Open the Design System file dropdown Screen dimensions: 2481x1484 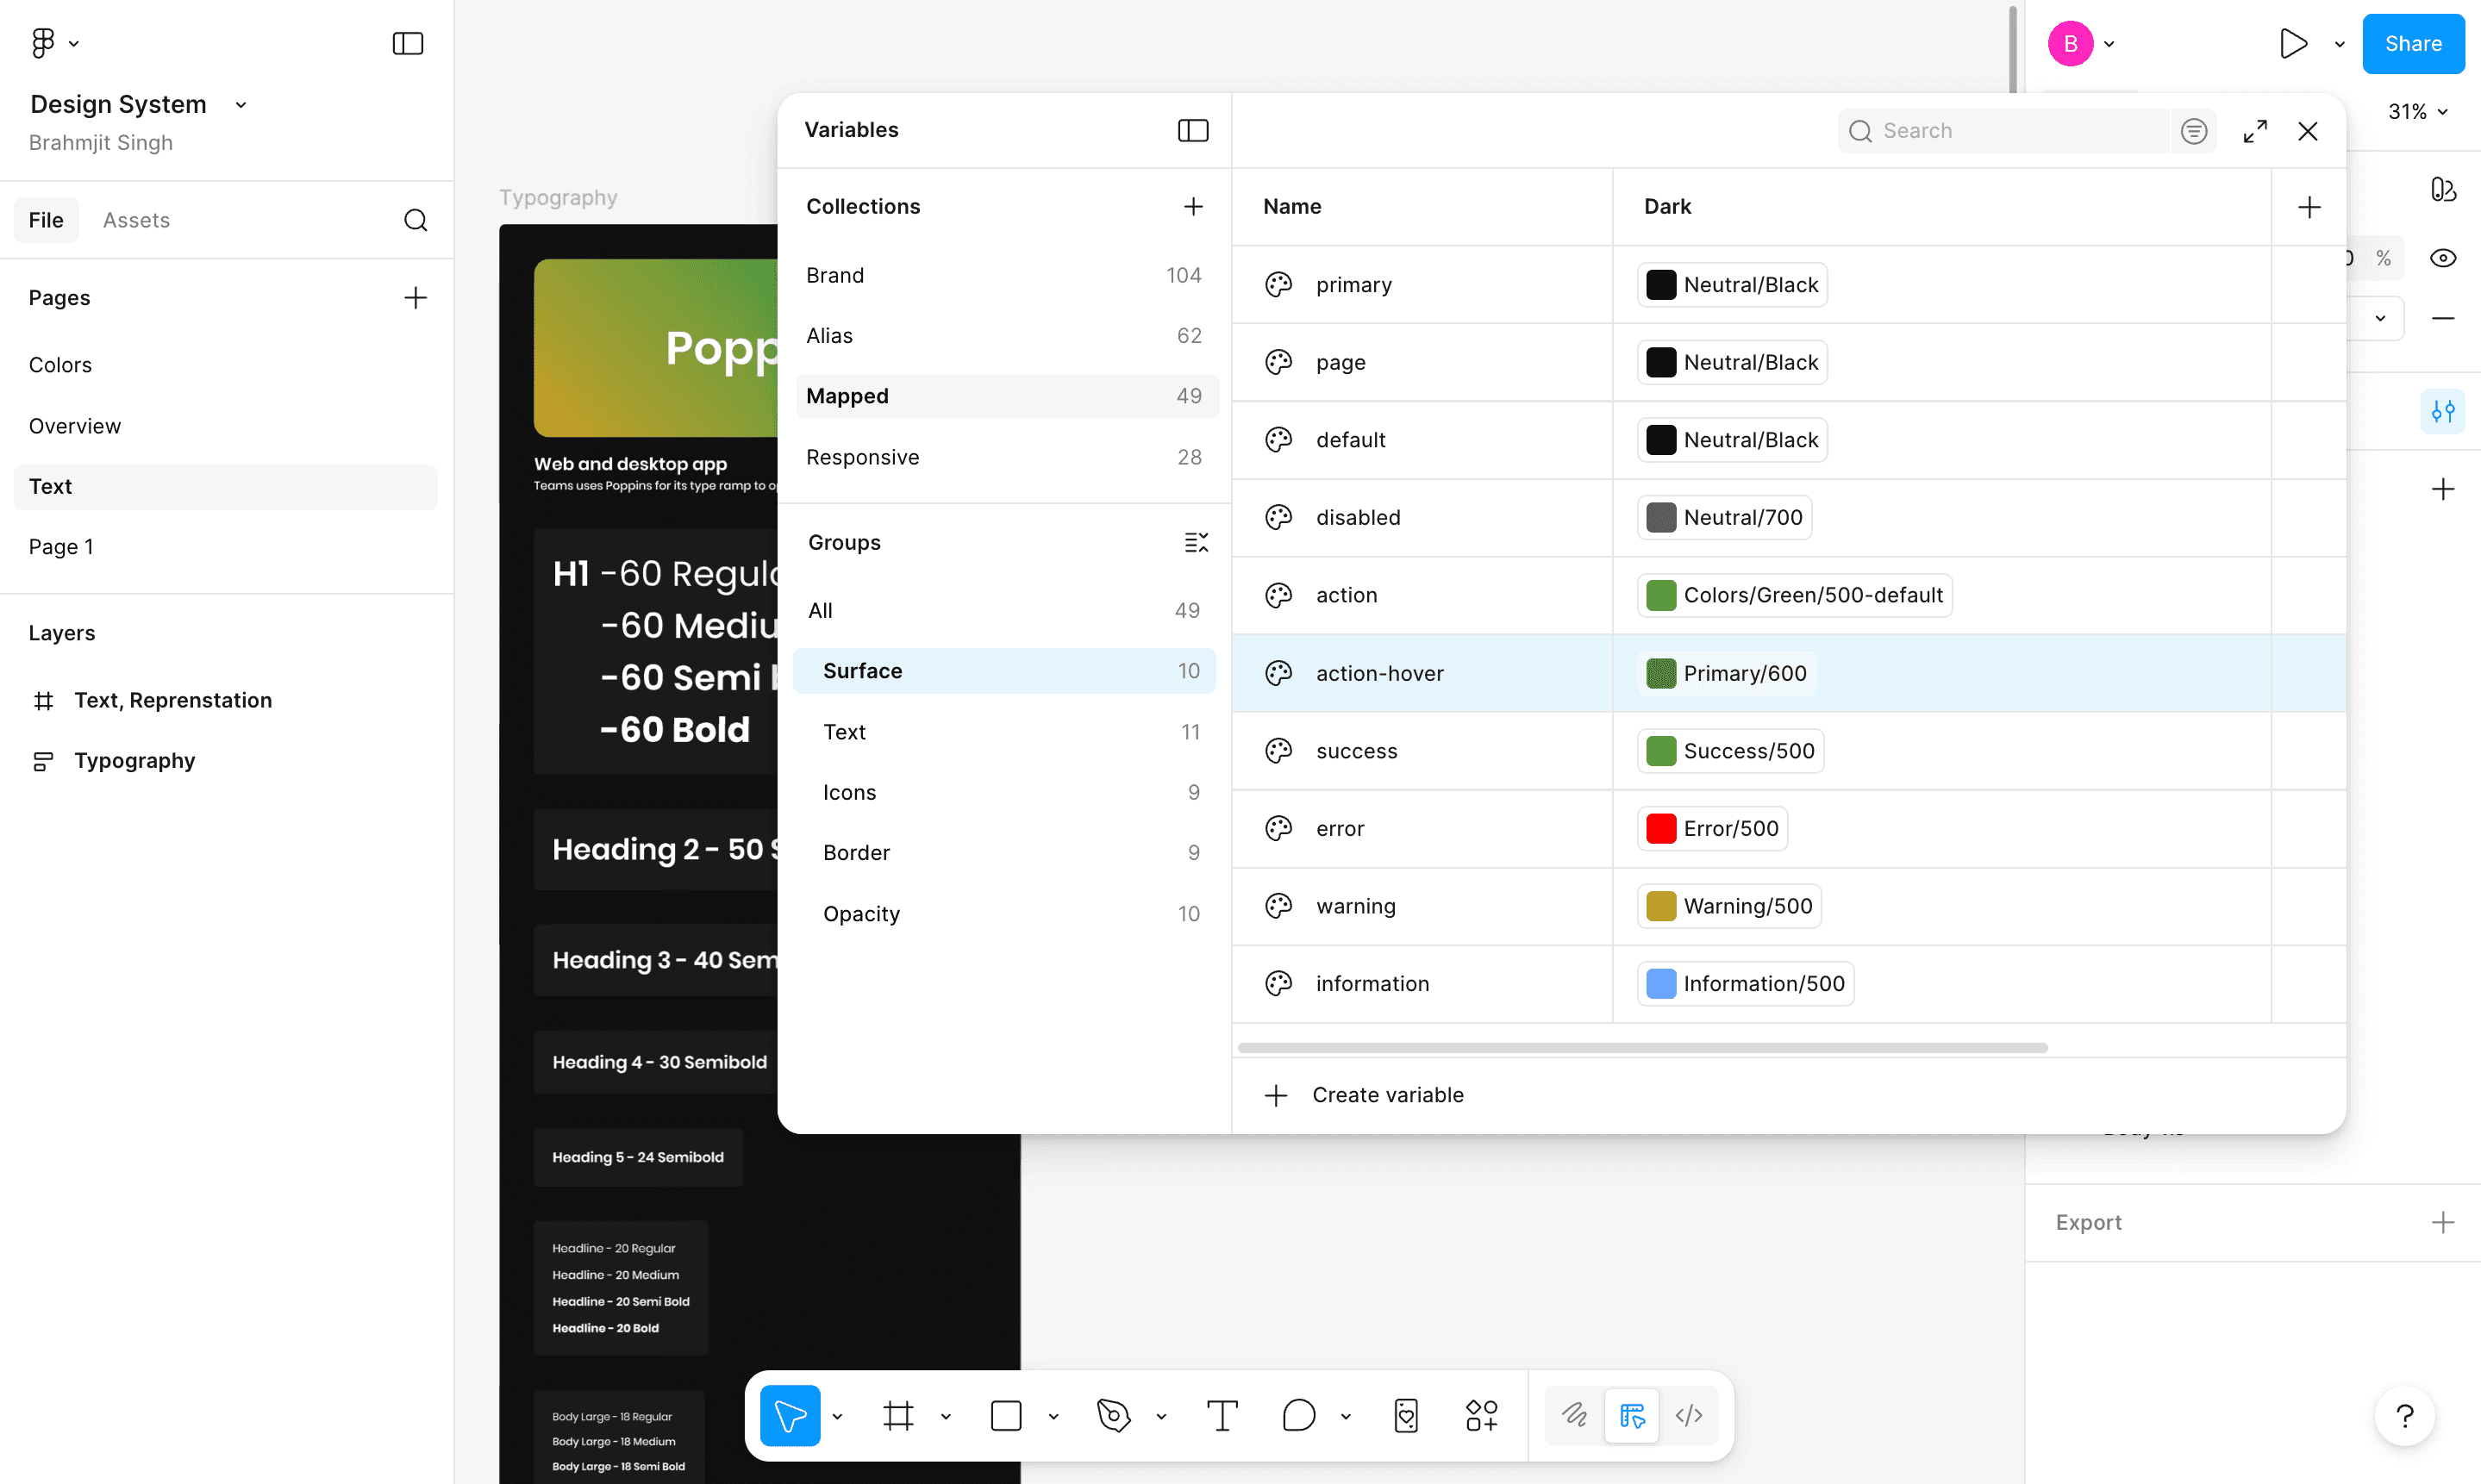[240, 105]
